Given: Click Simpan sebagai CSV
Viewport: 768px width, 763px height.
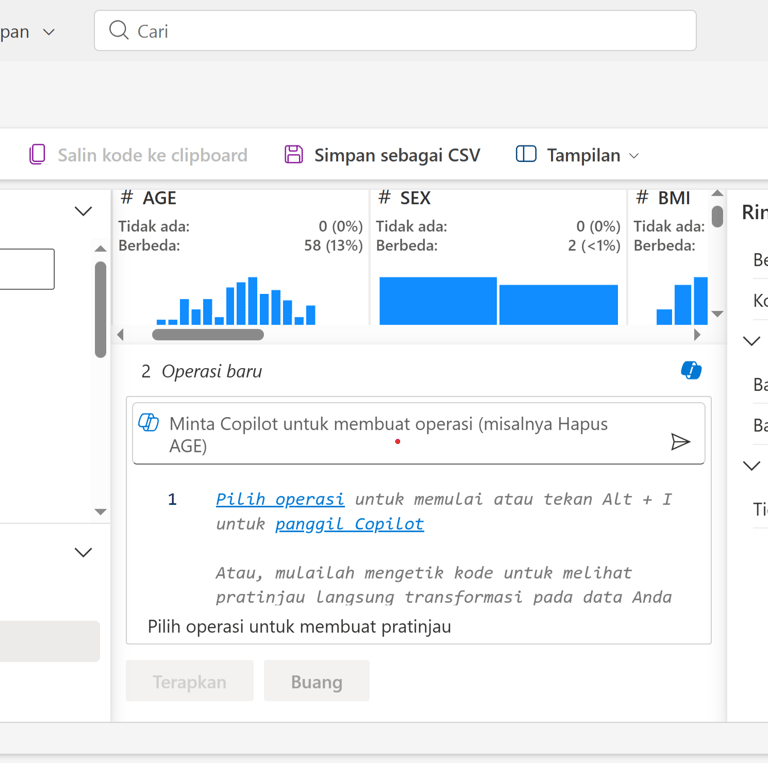Looking at the screenshot, I should tap(397, 155).
